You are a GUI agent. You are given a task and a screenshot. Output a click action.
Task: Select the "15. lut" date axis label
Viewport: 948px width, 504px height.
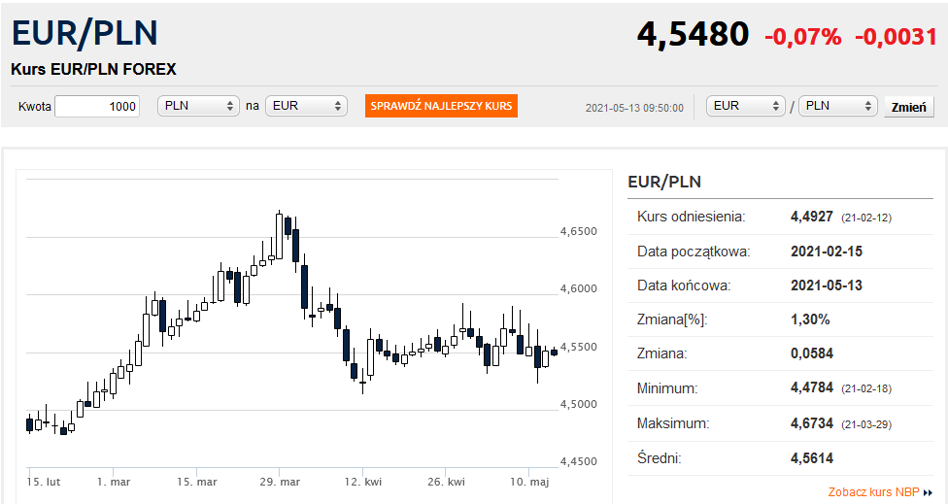pyautogui.click(x=44, y=481)
